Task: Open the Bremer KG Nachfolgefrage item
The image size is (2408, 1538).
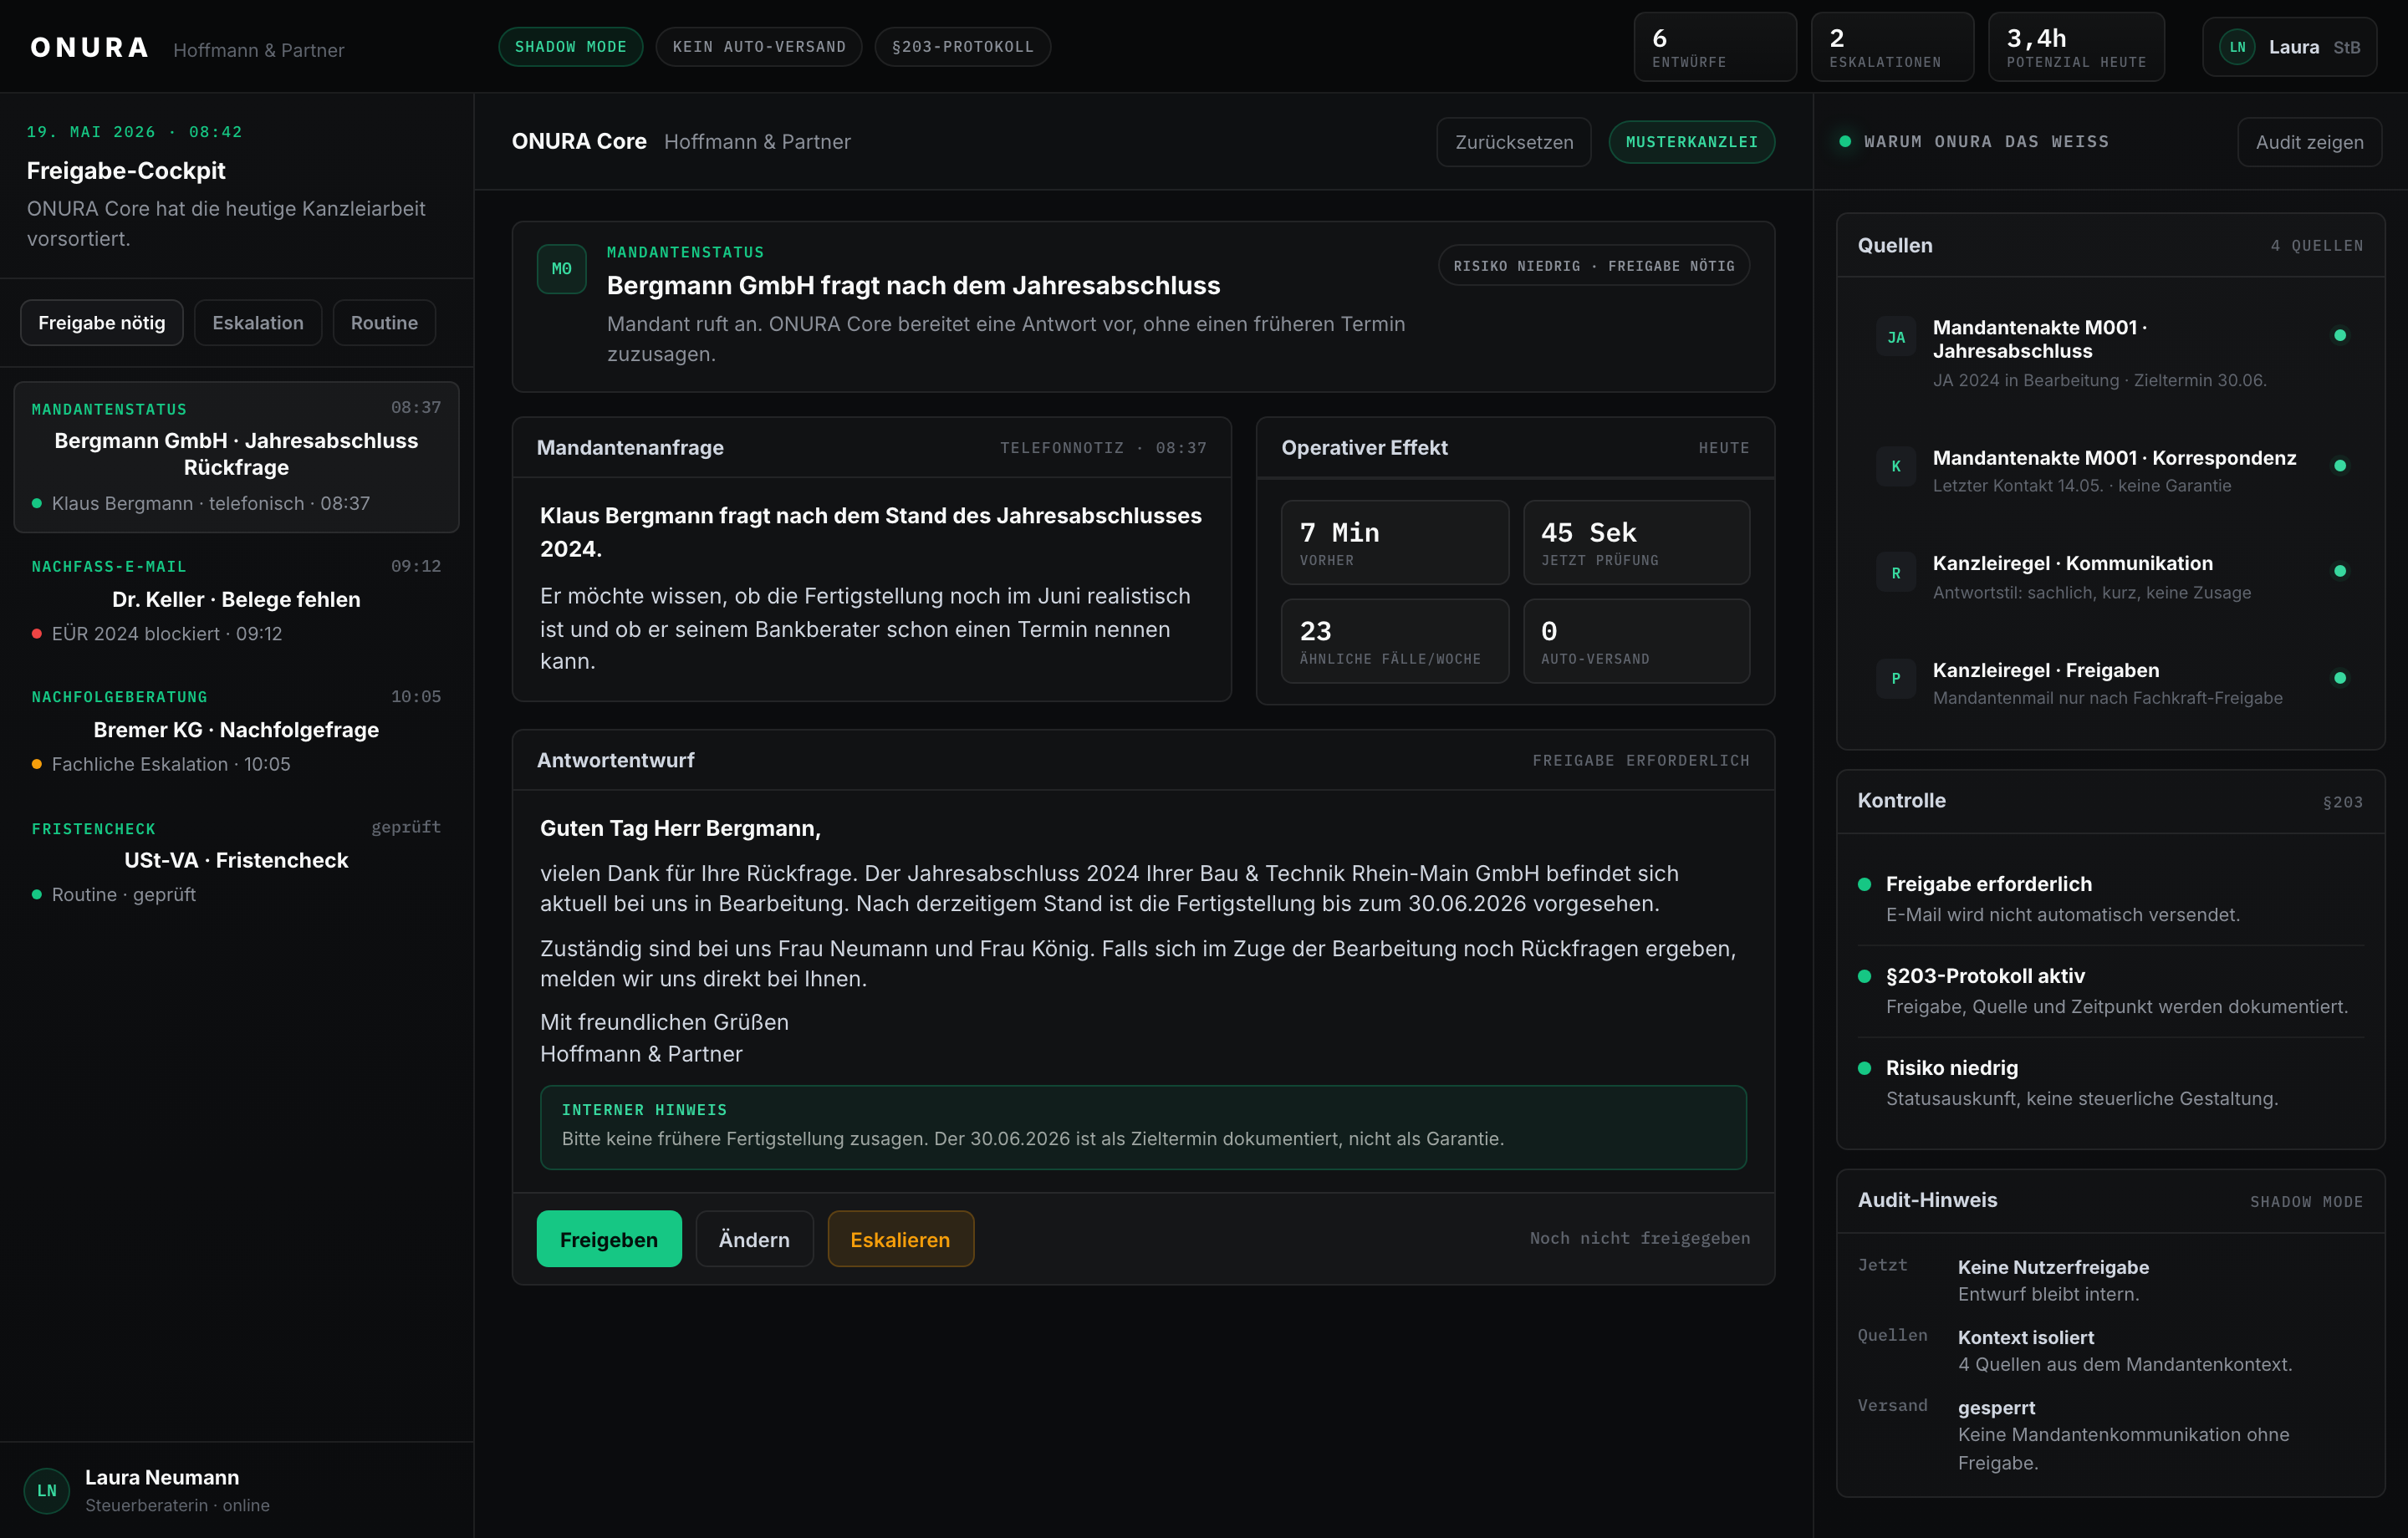Action: pos(236,730)
